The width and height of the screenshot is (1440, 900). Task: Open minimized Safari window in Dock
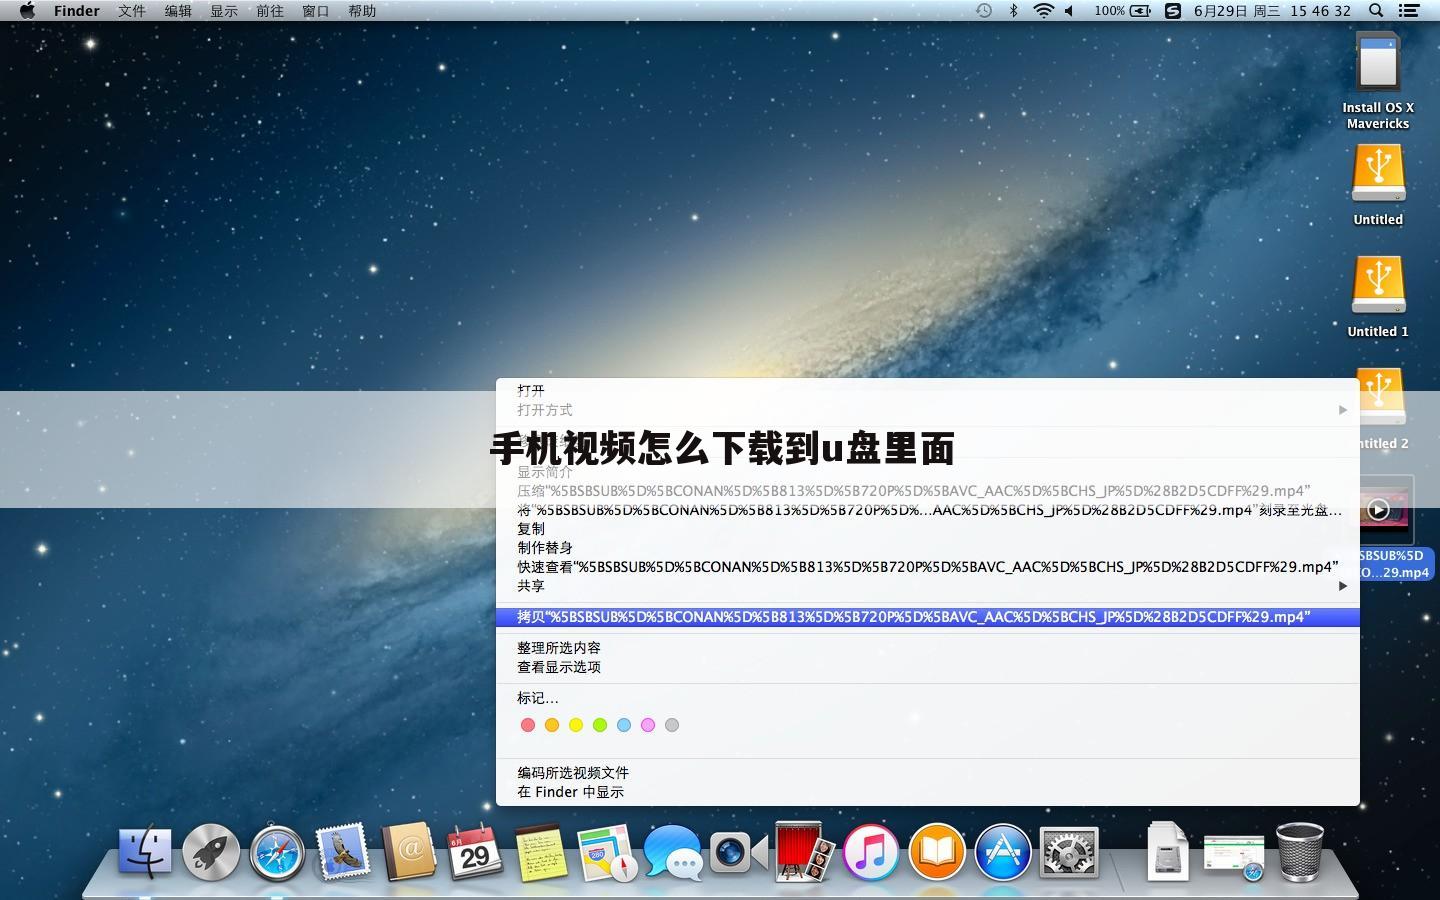click(1233, 855)
